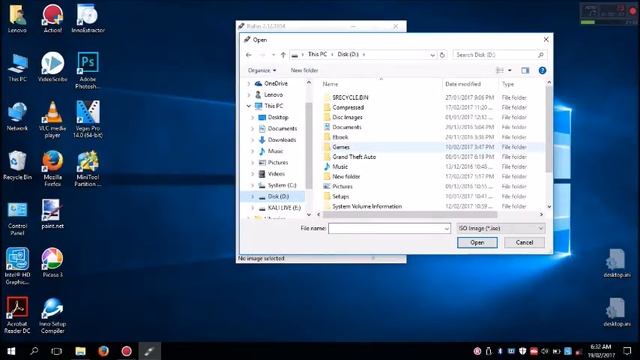Image resolution: width=640 pixels, height=360 pixels.
Task: Click the Search Disk (D:) box
Action: pos(500,55)
